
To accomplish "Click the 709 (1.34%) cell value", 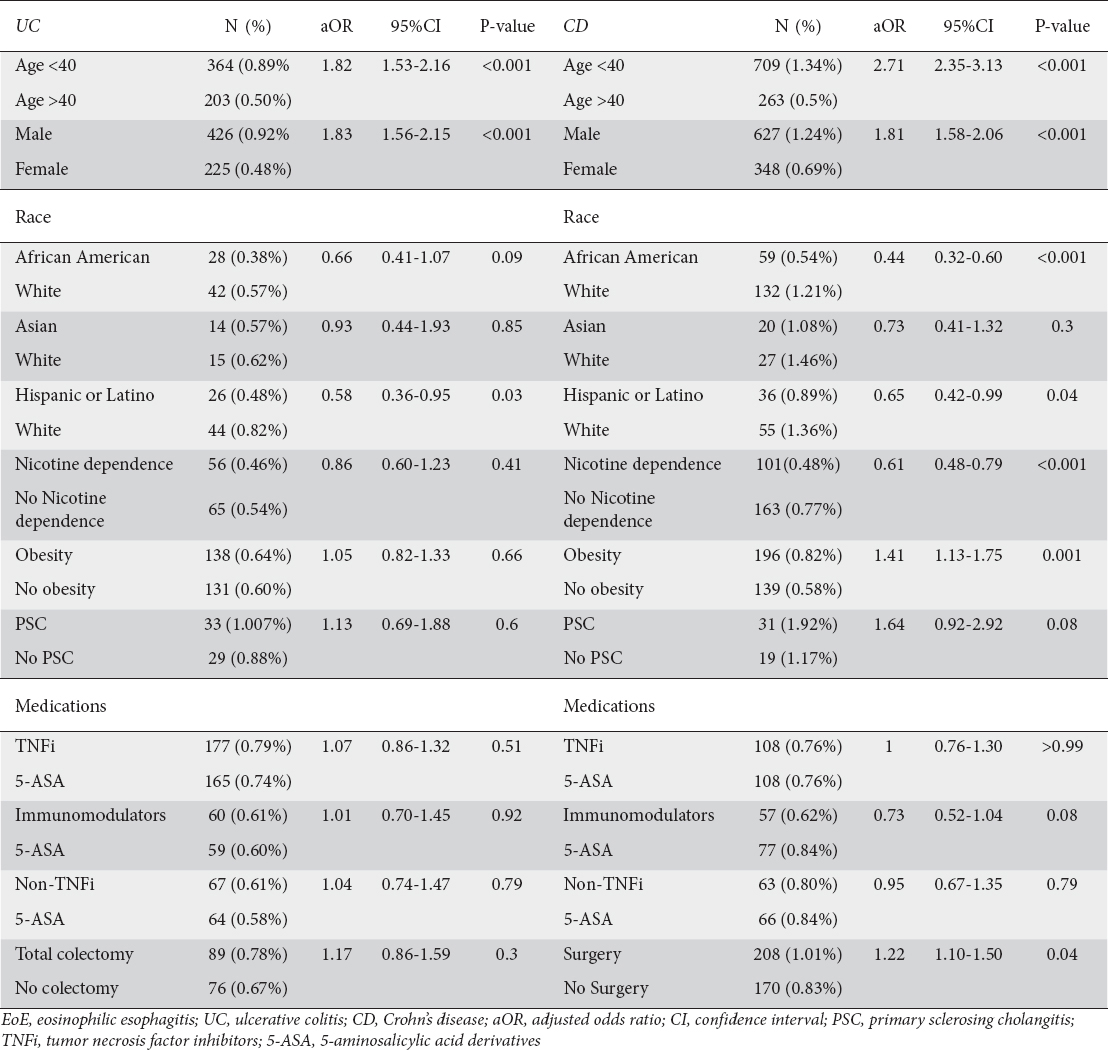I will click(797, 66).
